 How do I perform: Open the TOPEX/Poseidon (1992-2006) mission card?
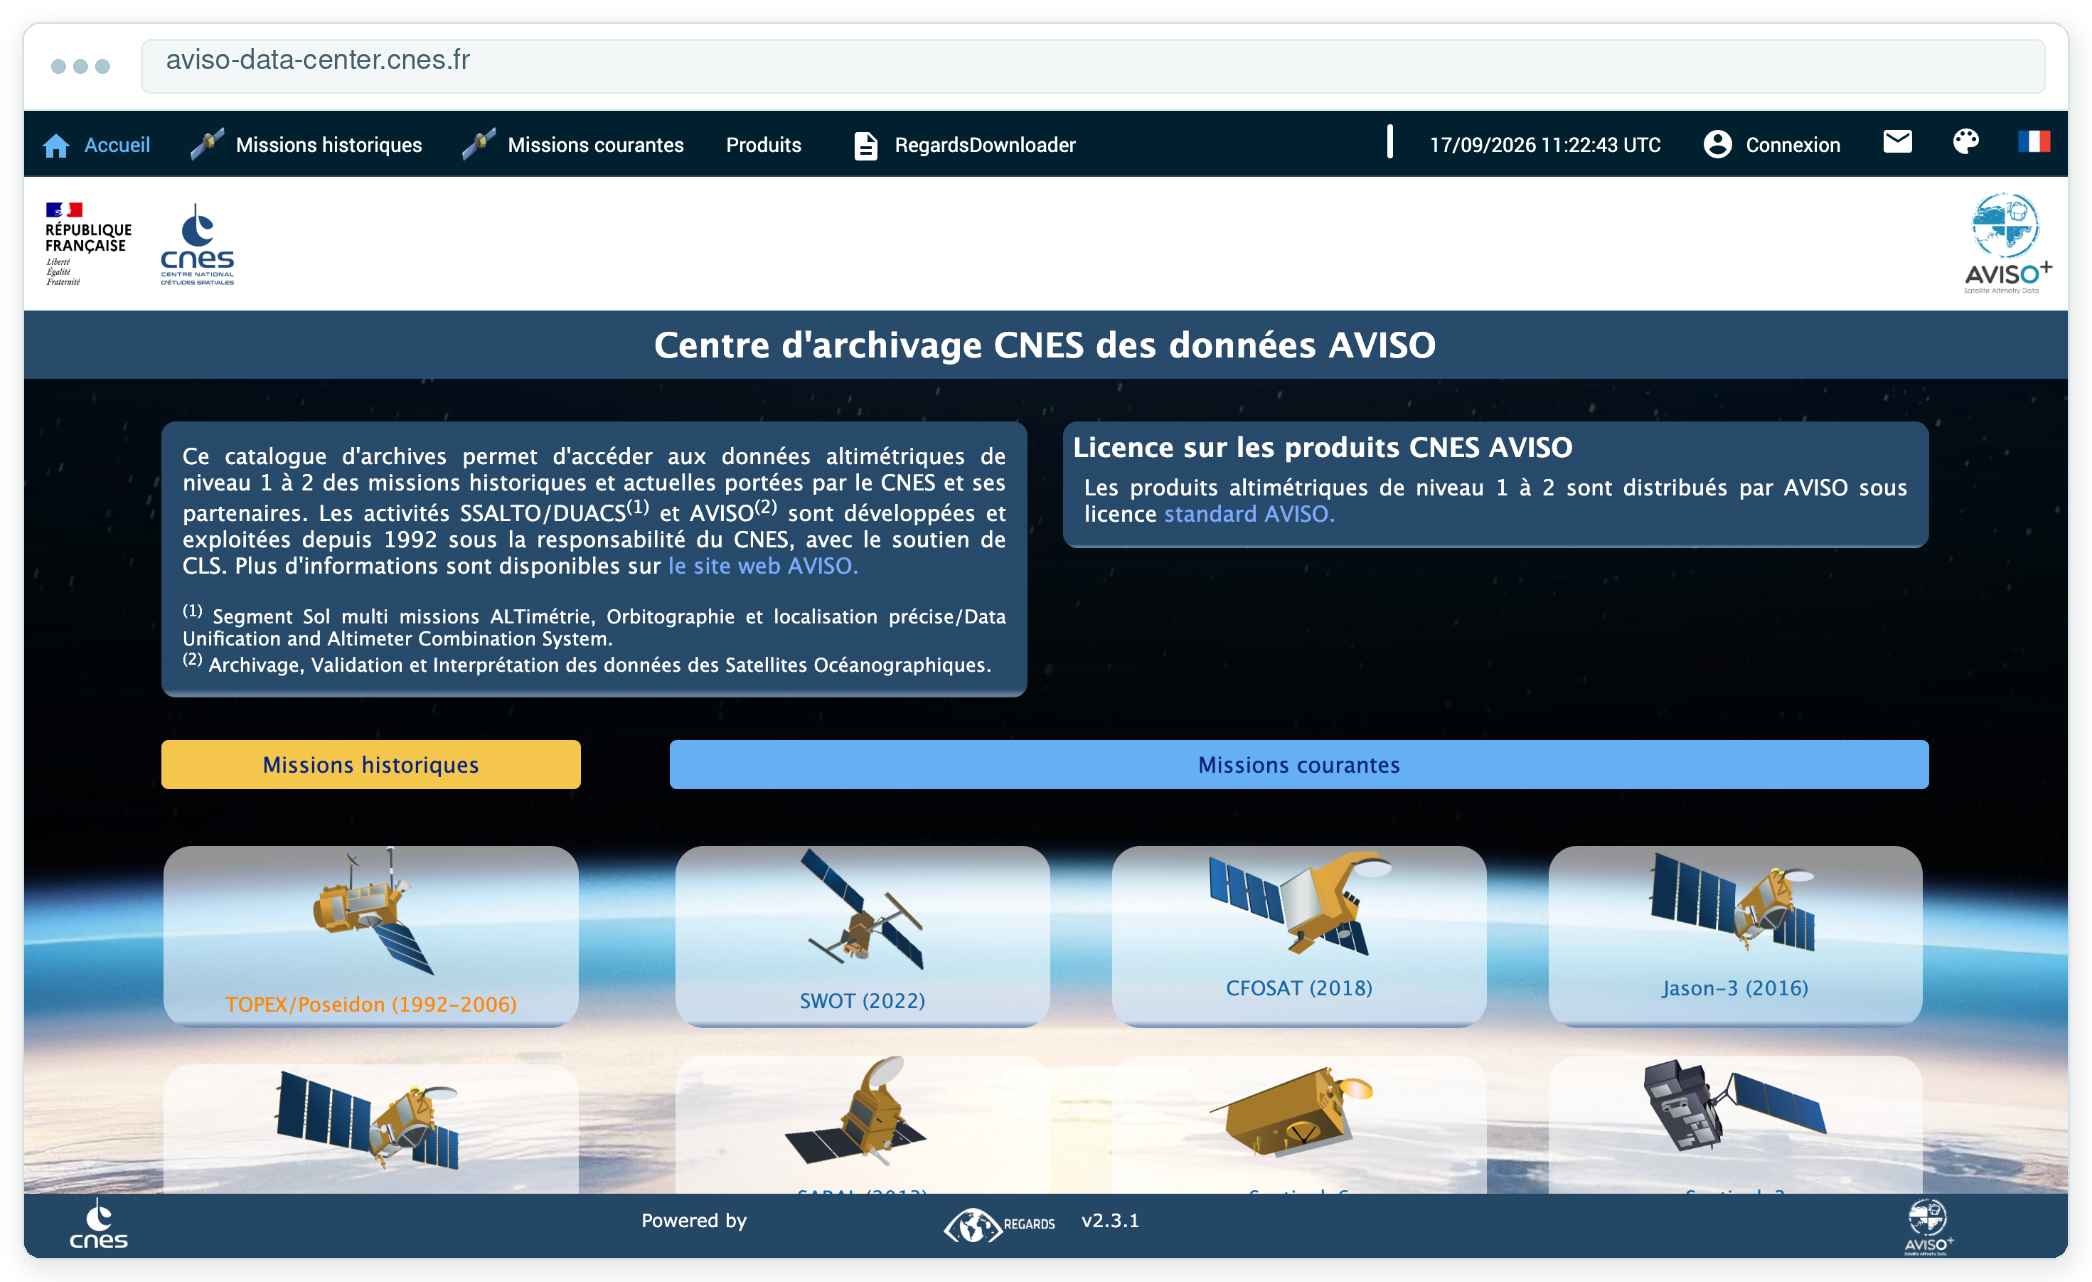point(371,936)
